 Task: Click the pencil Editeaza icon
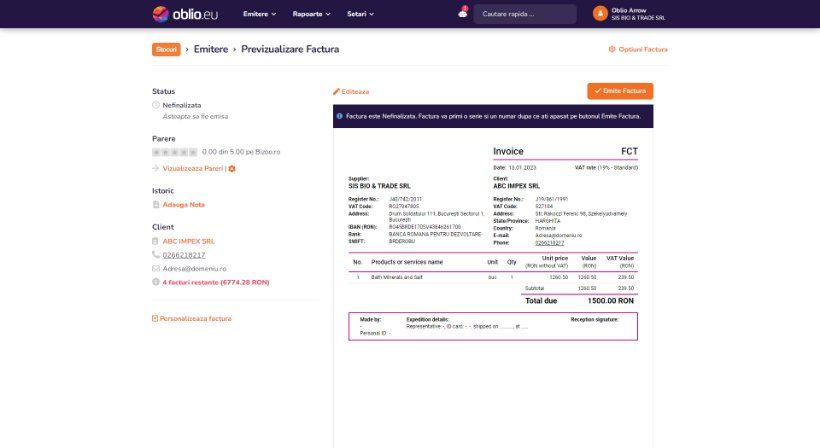coord(336,91)
